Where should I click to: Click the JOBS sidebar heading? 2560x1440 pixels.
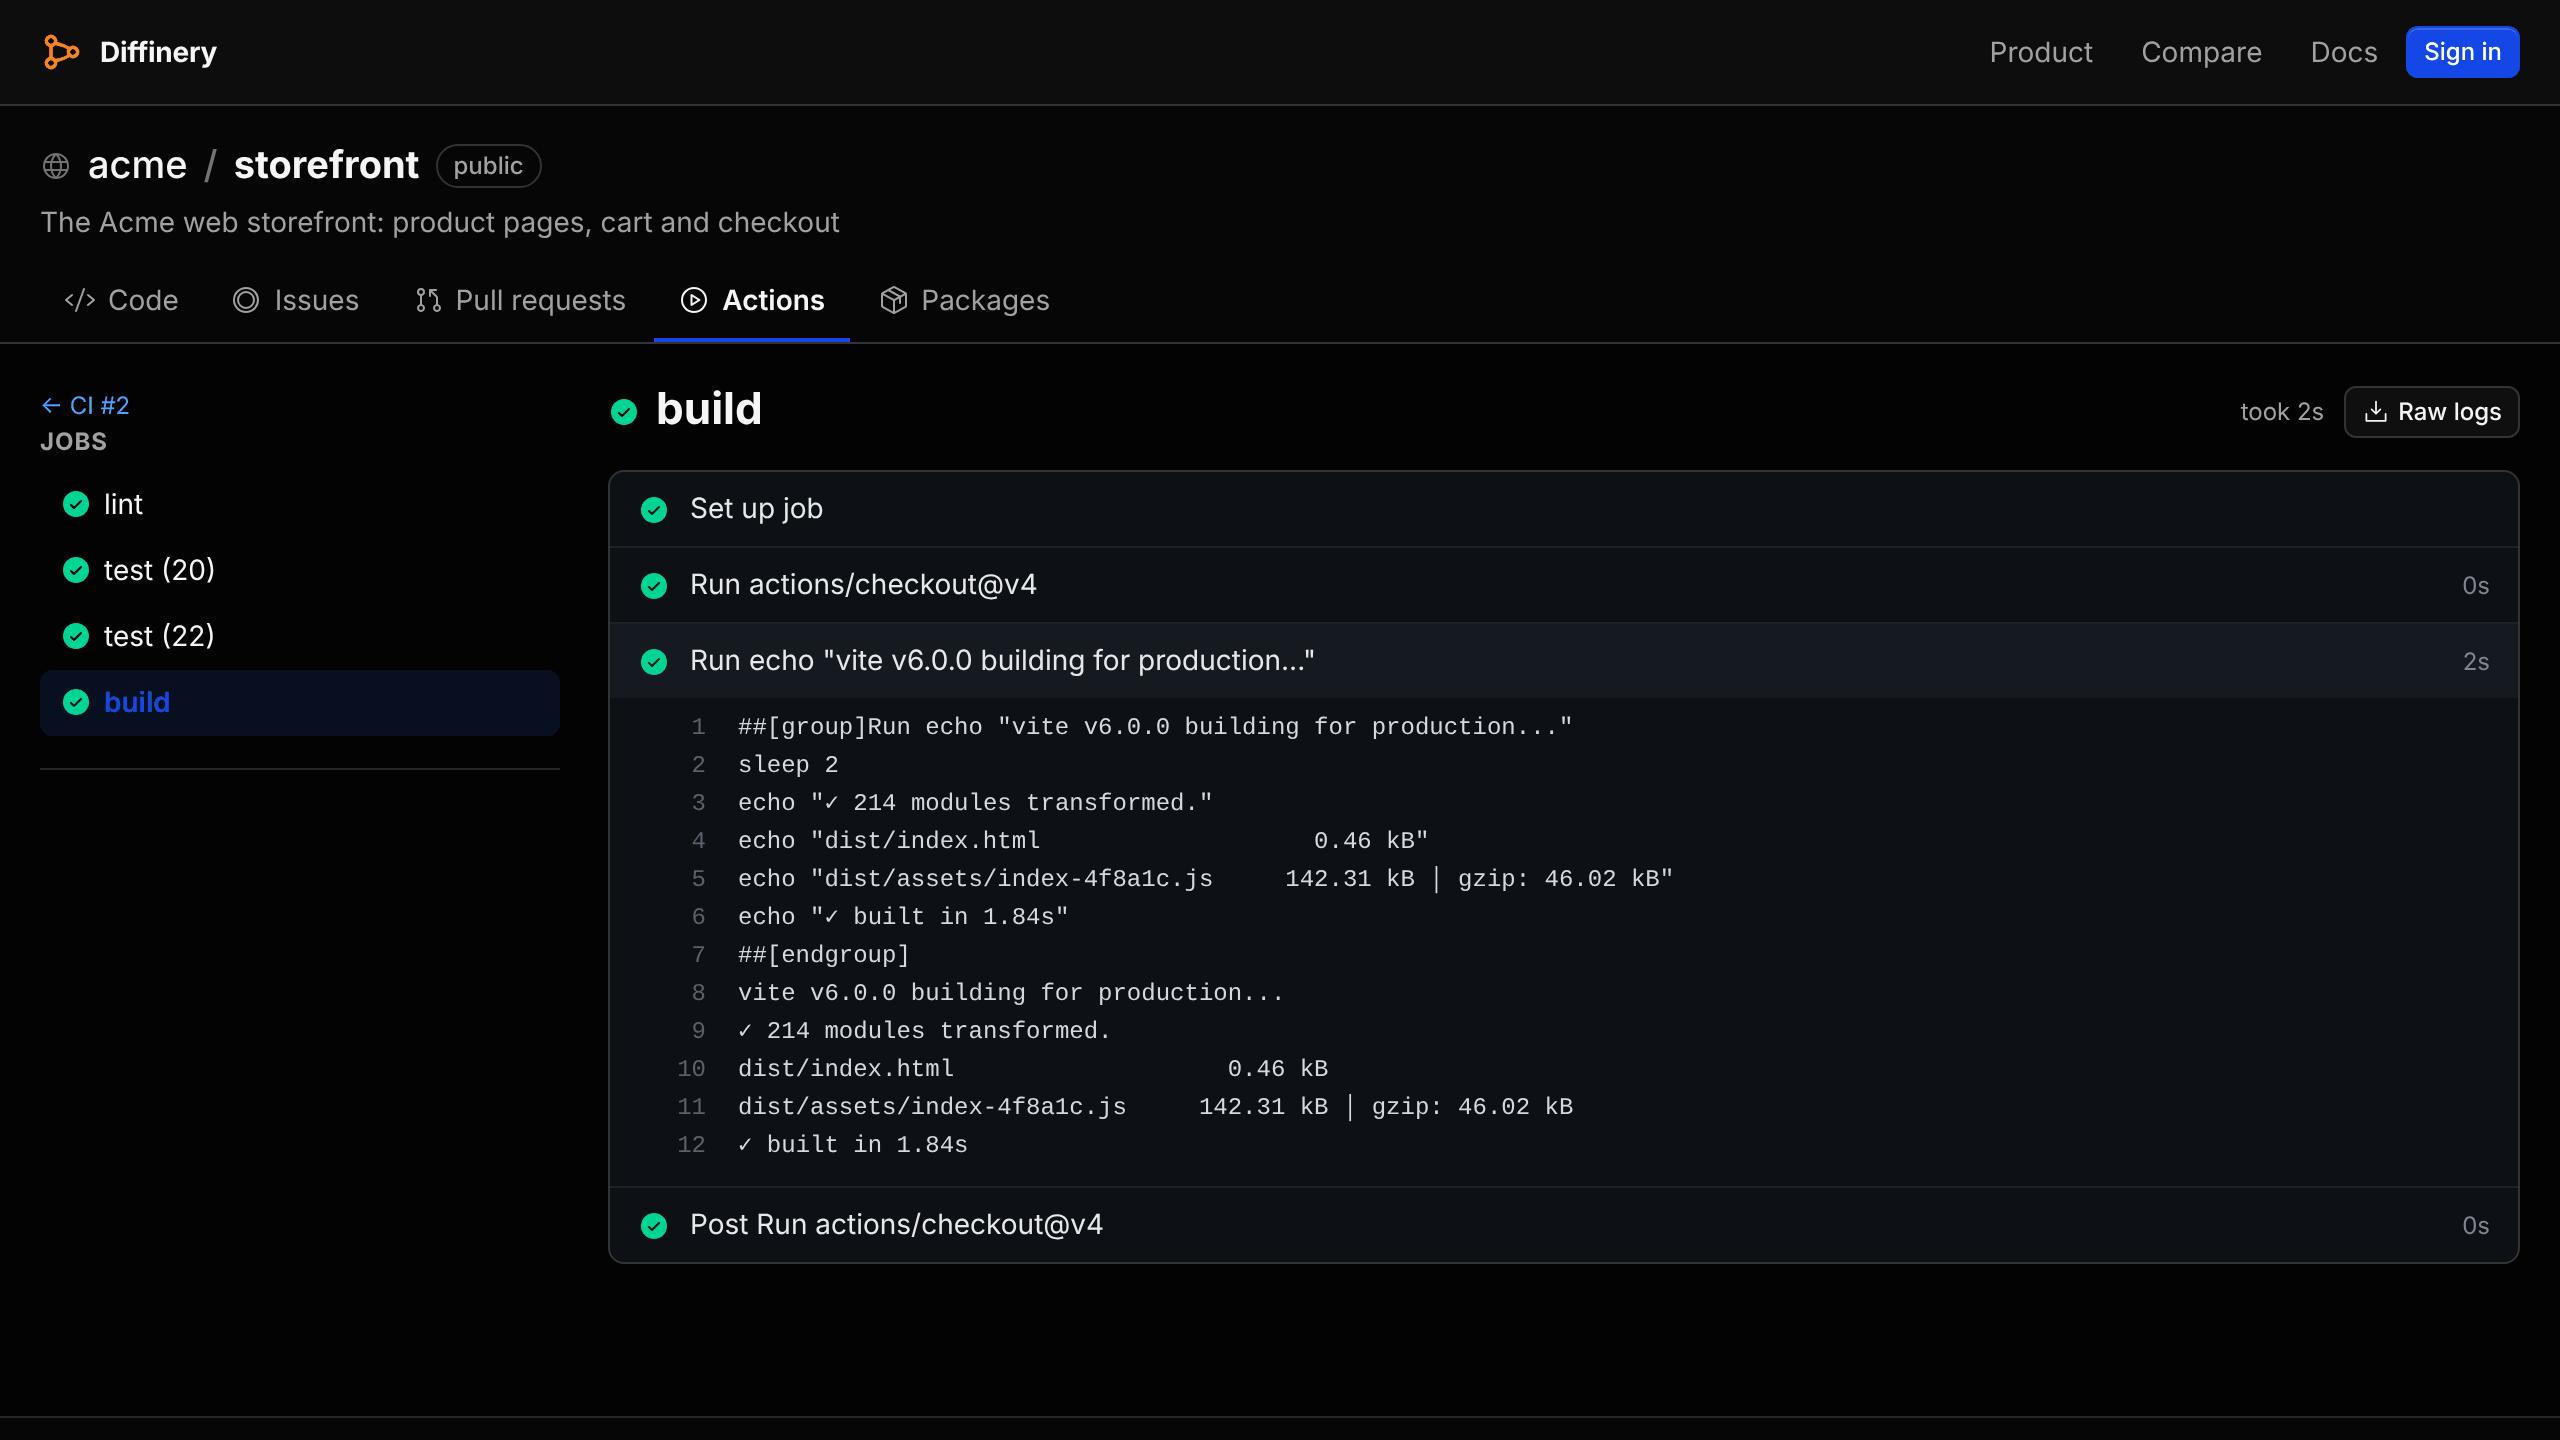[x=73, y=442]
